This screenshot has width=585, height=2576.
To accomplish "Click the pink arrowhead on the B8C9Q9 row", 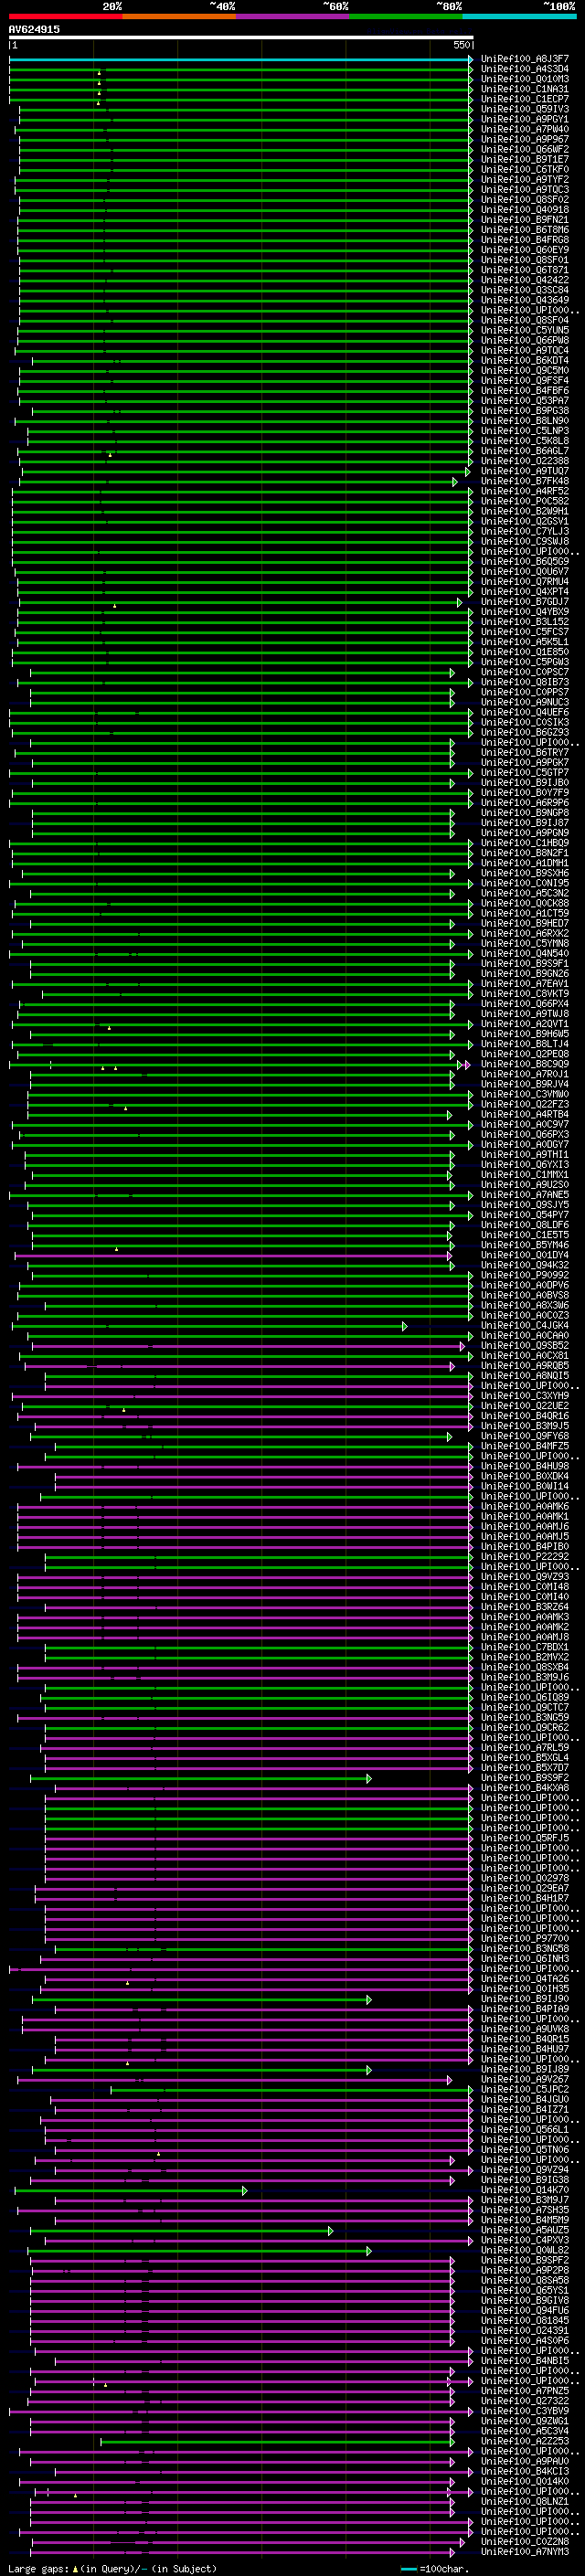I will coord(467,1064).
